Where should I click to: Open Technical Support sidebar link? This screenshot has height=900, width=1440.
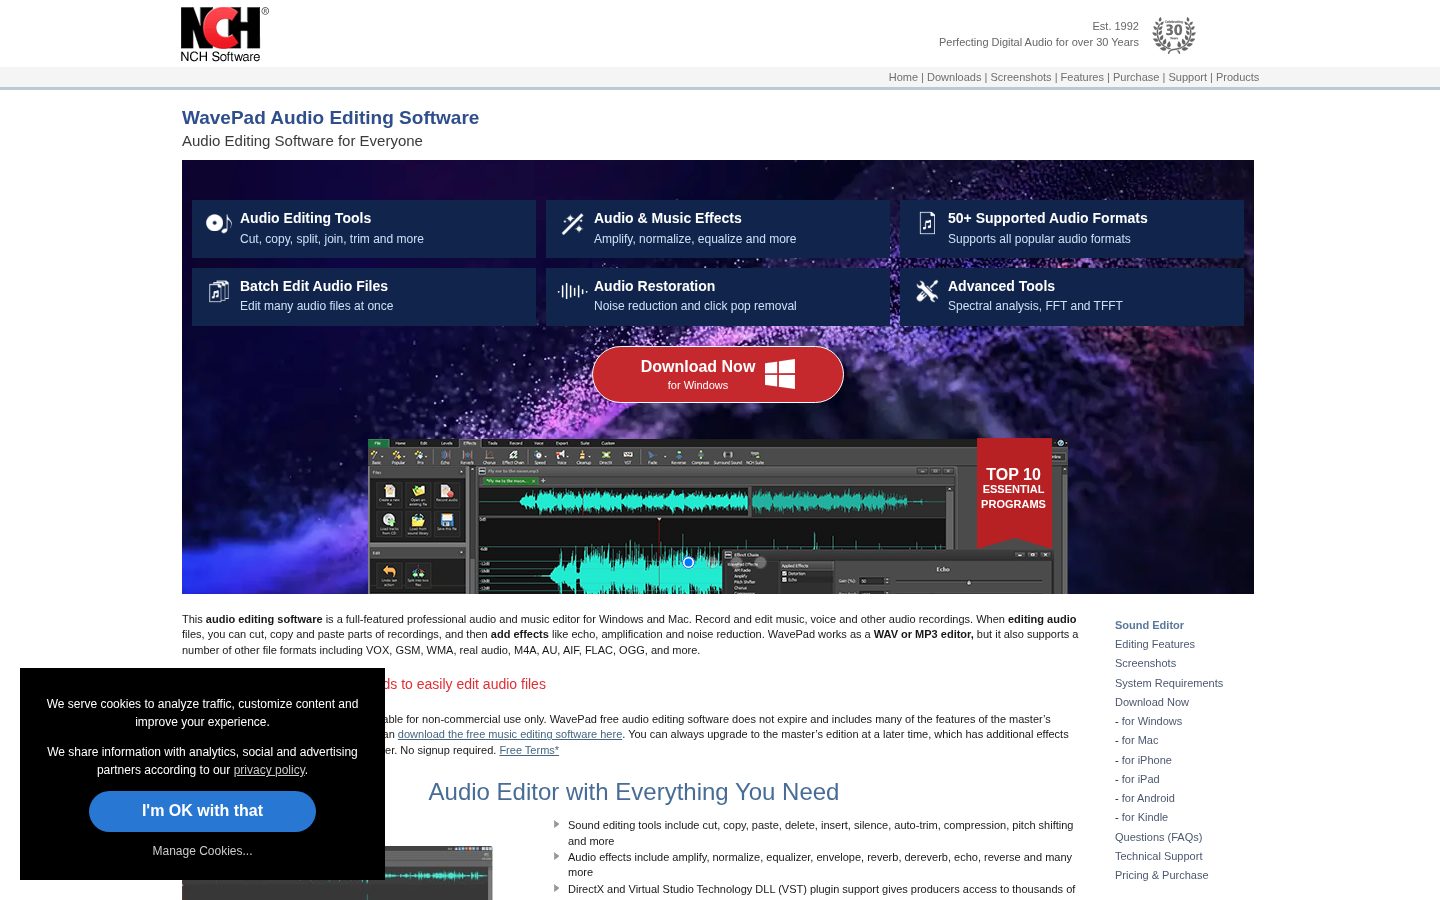1158,856
